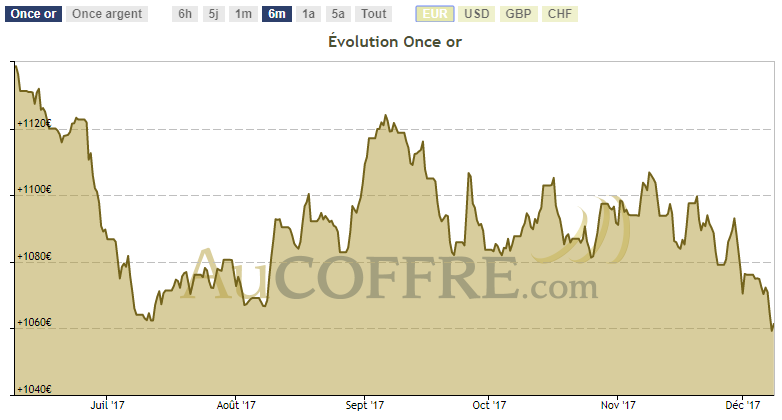Choose the 5j period button

click(x=213, y=14)
